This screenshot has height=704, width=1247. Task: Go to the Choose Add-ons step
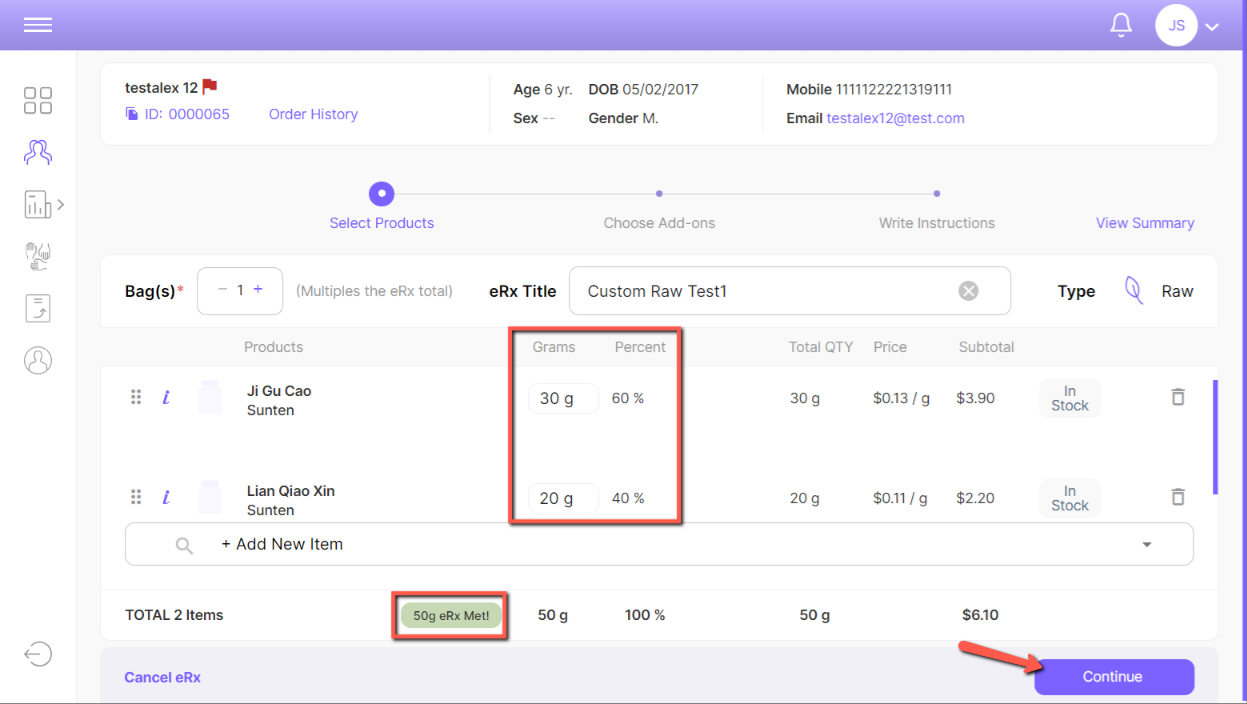659,223
